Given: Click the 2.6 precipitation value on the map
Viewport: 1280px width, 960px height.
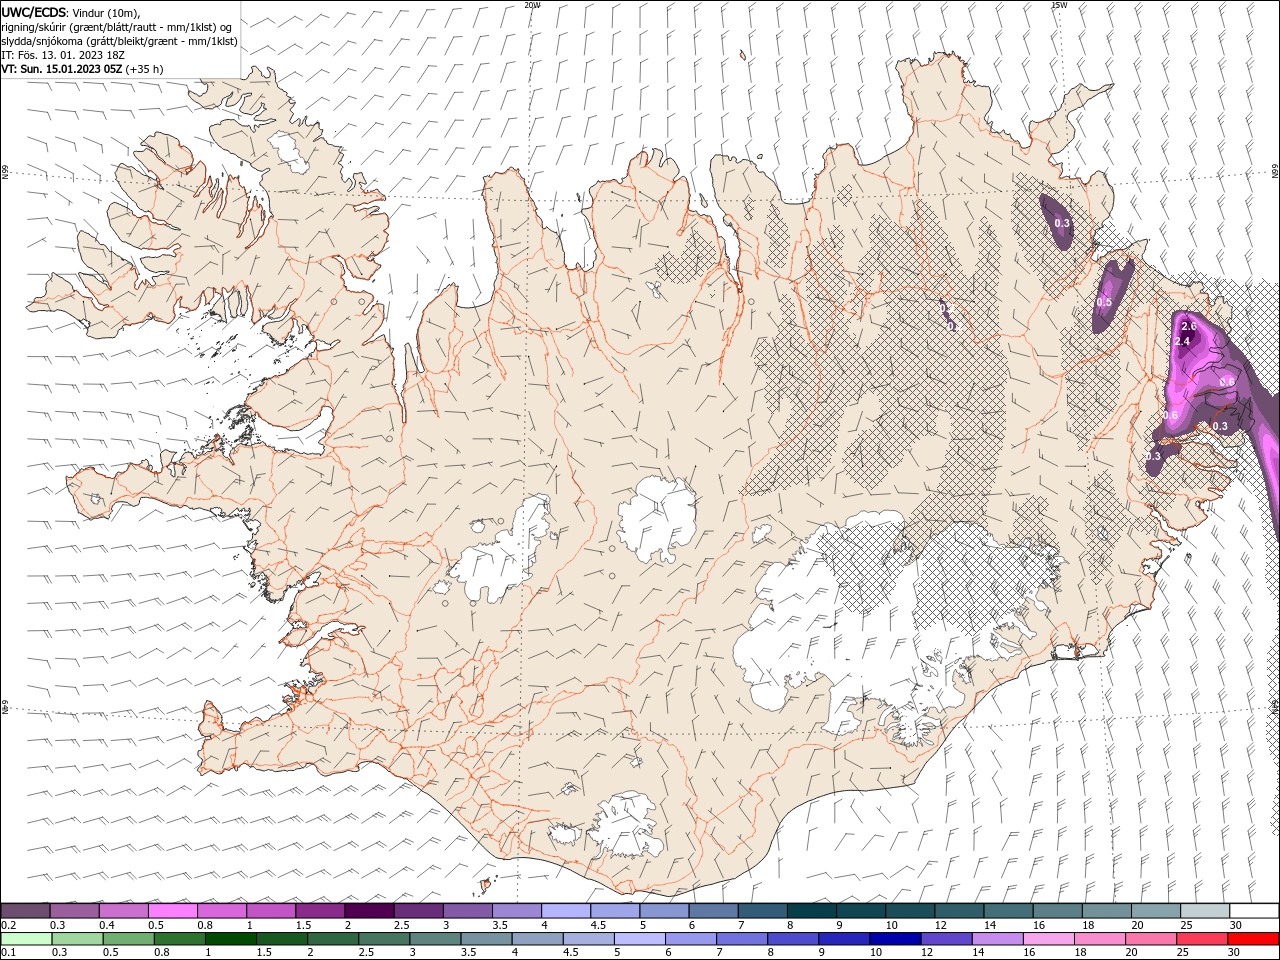Looking at the screenshot, I should tap(1189, 326).
